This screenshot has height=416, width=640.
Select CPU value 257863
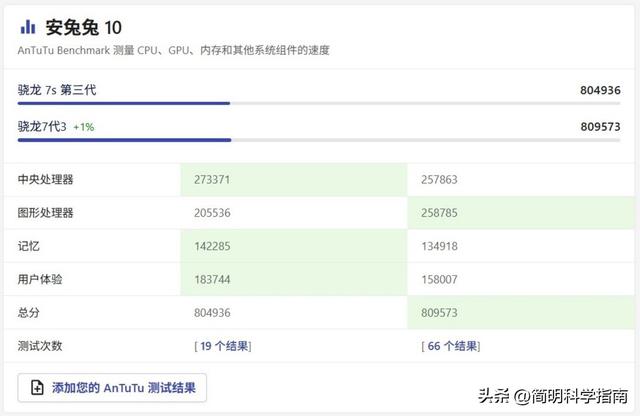click(439, 180)
